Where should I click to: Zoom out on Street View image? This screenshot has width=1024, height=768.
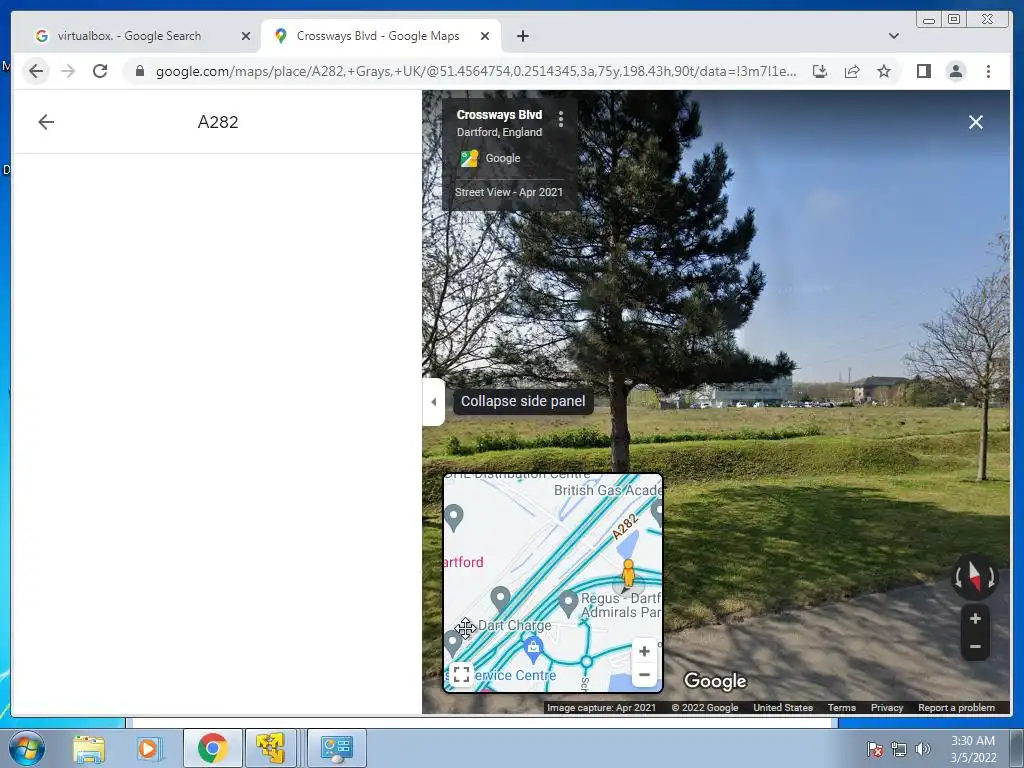pos(975,647)
